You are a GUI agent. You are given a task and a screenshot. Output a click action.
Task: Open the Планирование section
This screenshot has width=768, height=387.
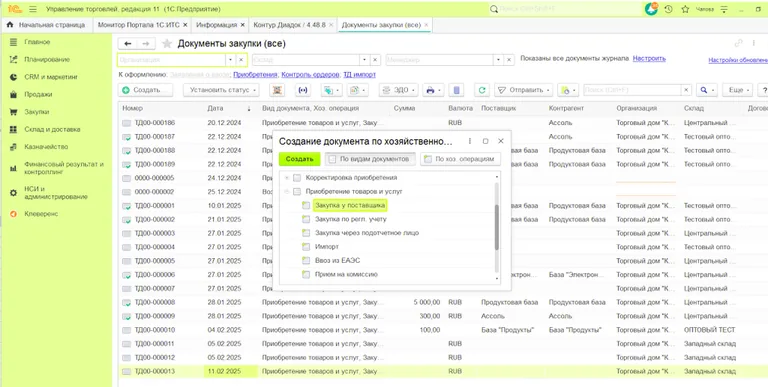point(47,59)
